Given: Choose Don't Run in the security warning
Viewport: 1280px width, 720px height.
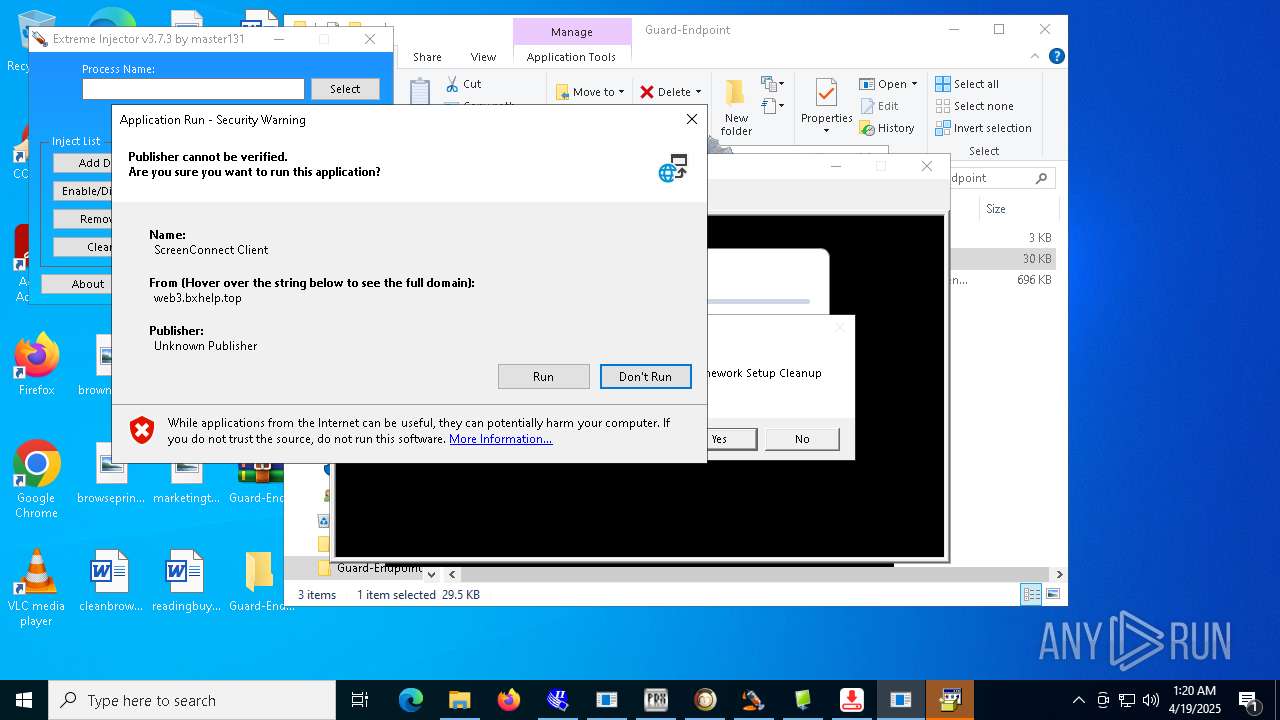Looking at the screenshot, I should 645,376.
